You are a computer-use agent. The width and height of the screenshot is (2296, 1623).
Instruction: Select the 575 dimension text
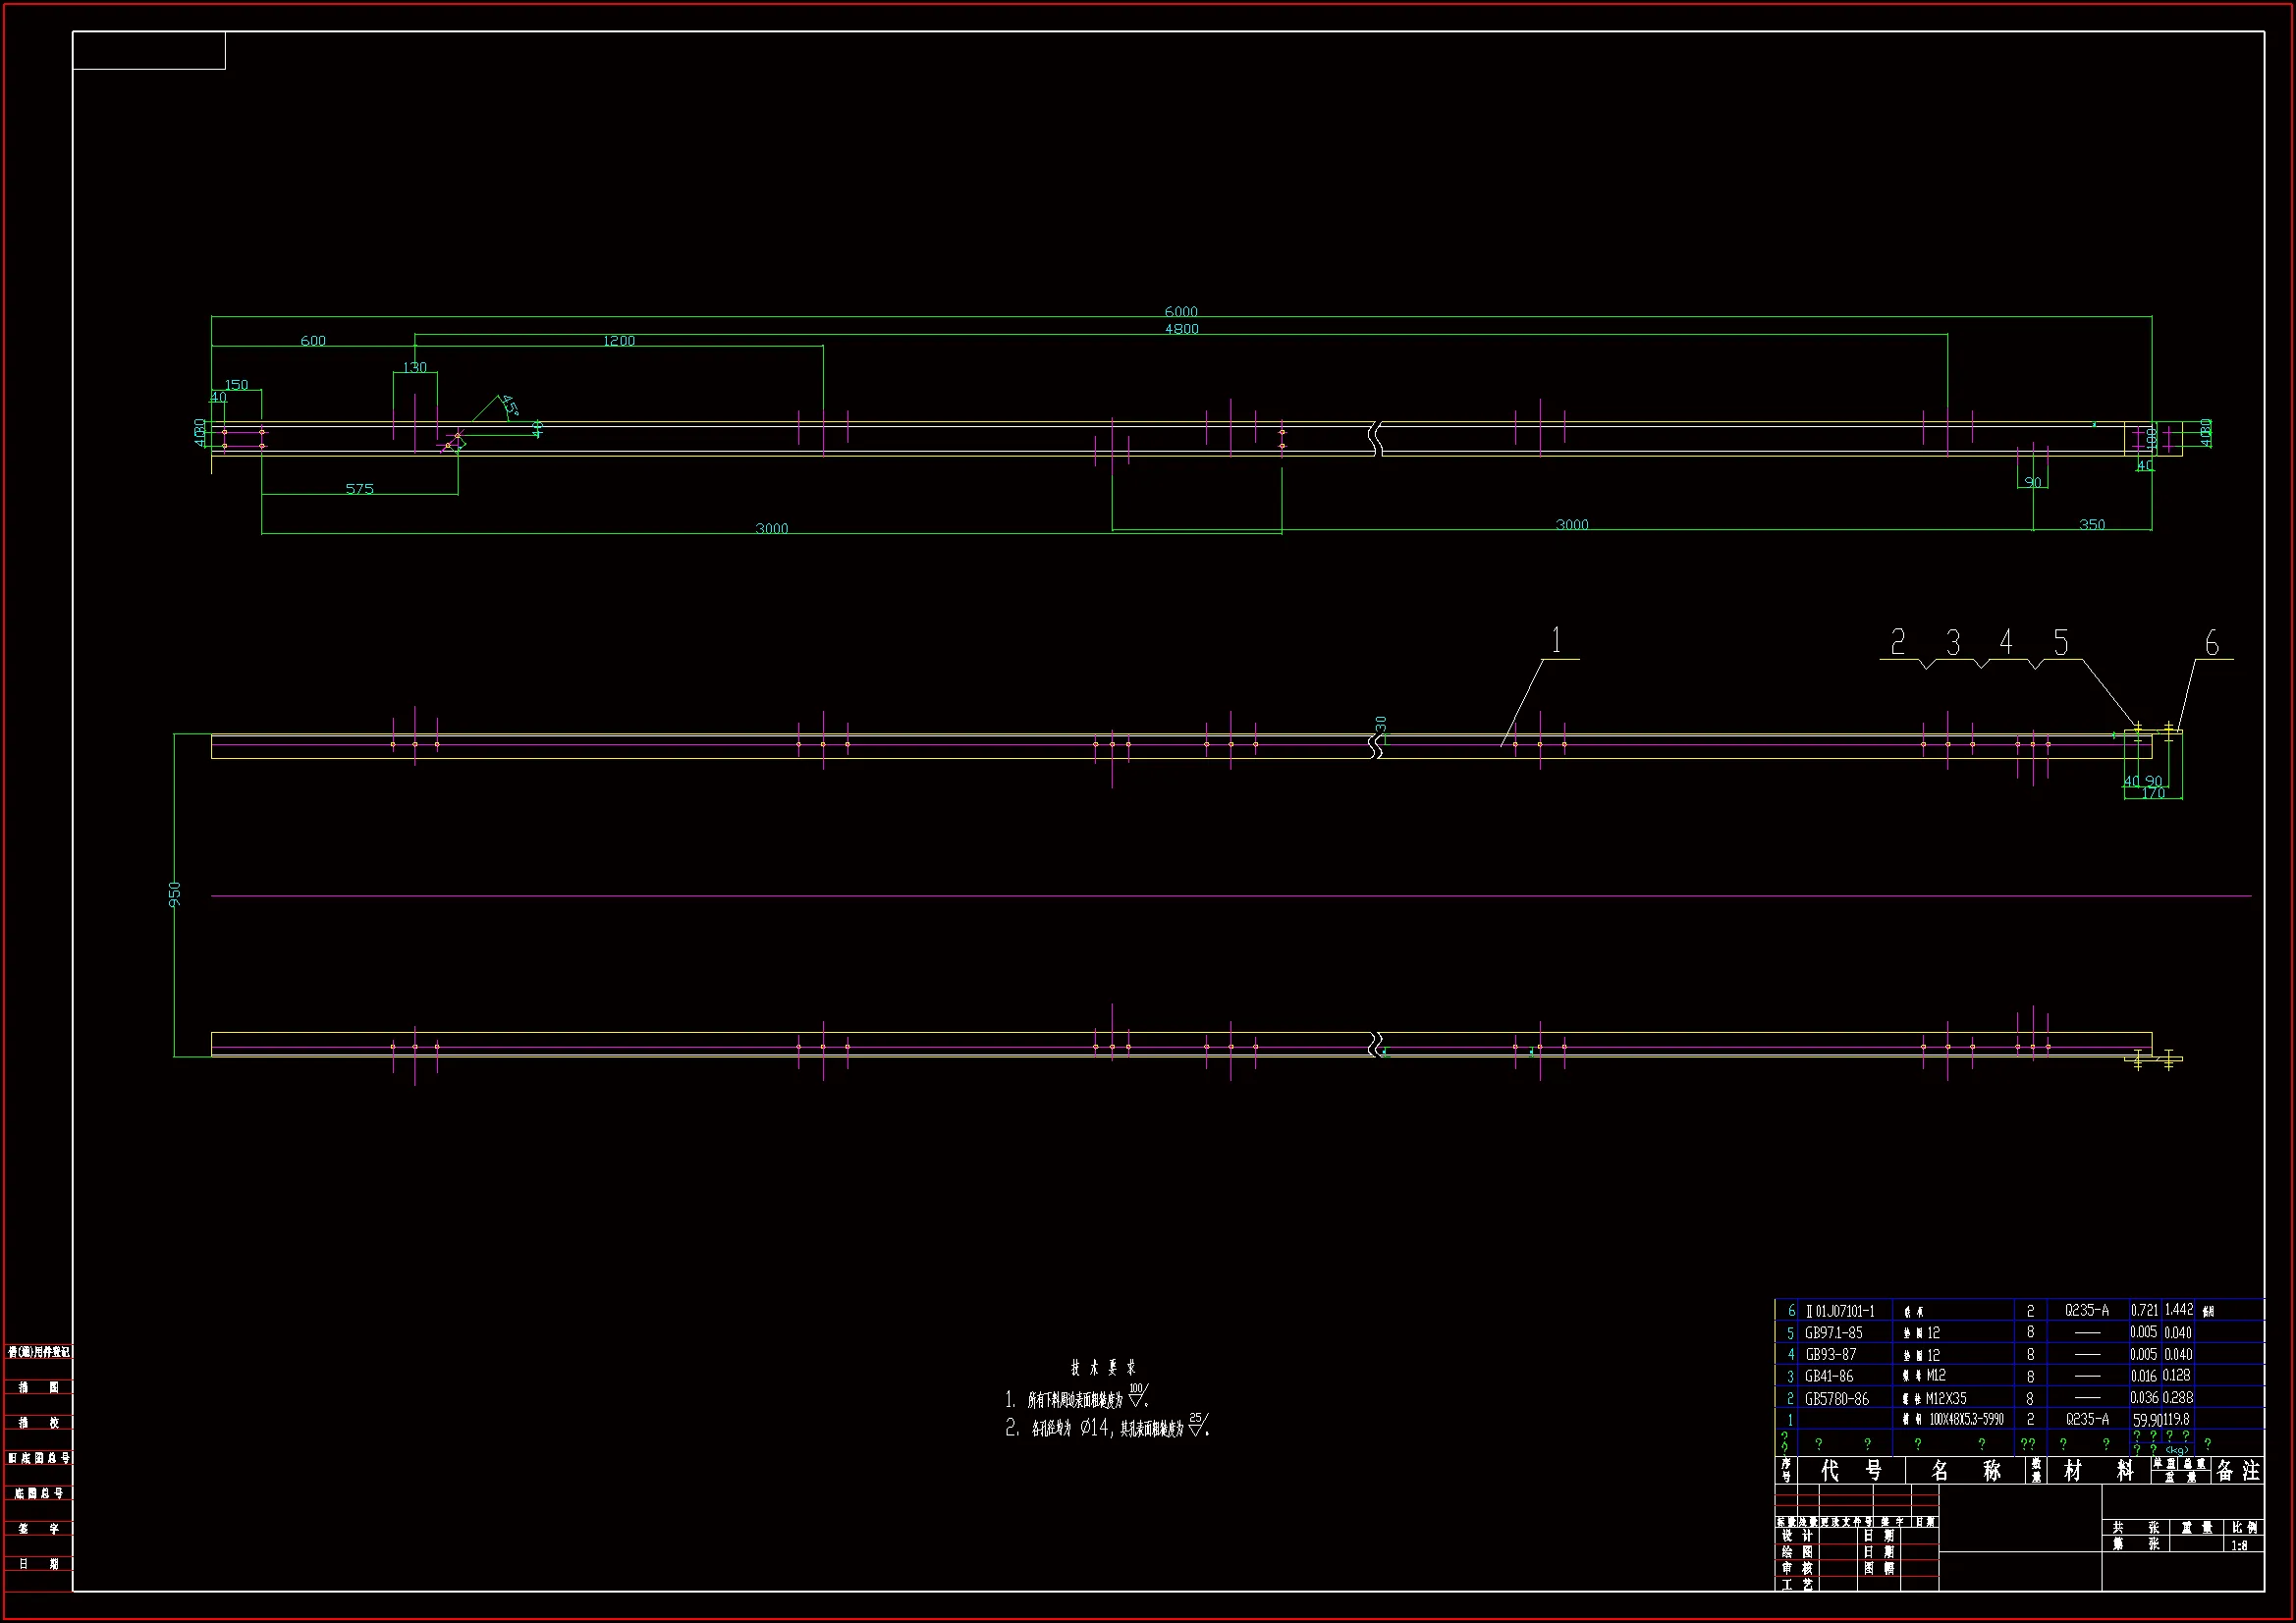[x=359, y=489]
